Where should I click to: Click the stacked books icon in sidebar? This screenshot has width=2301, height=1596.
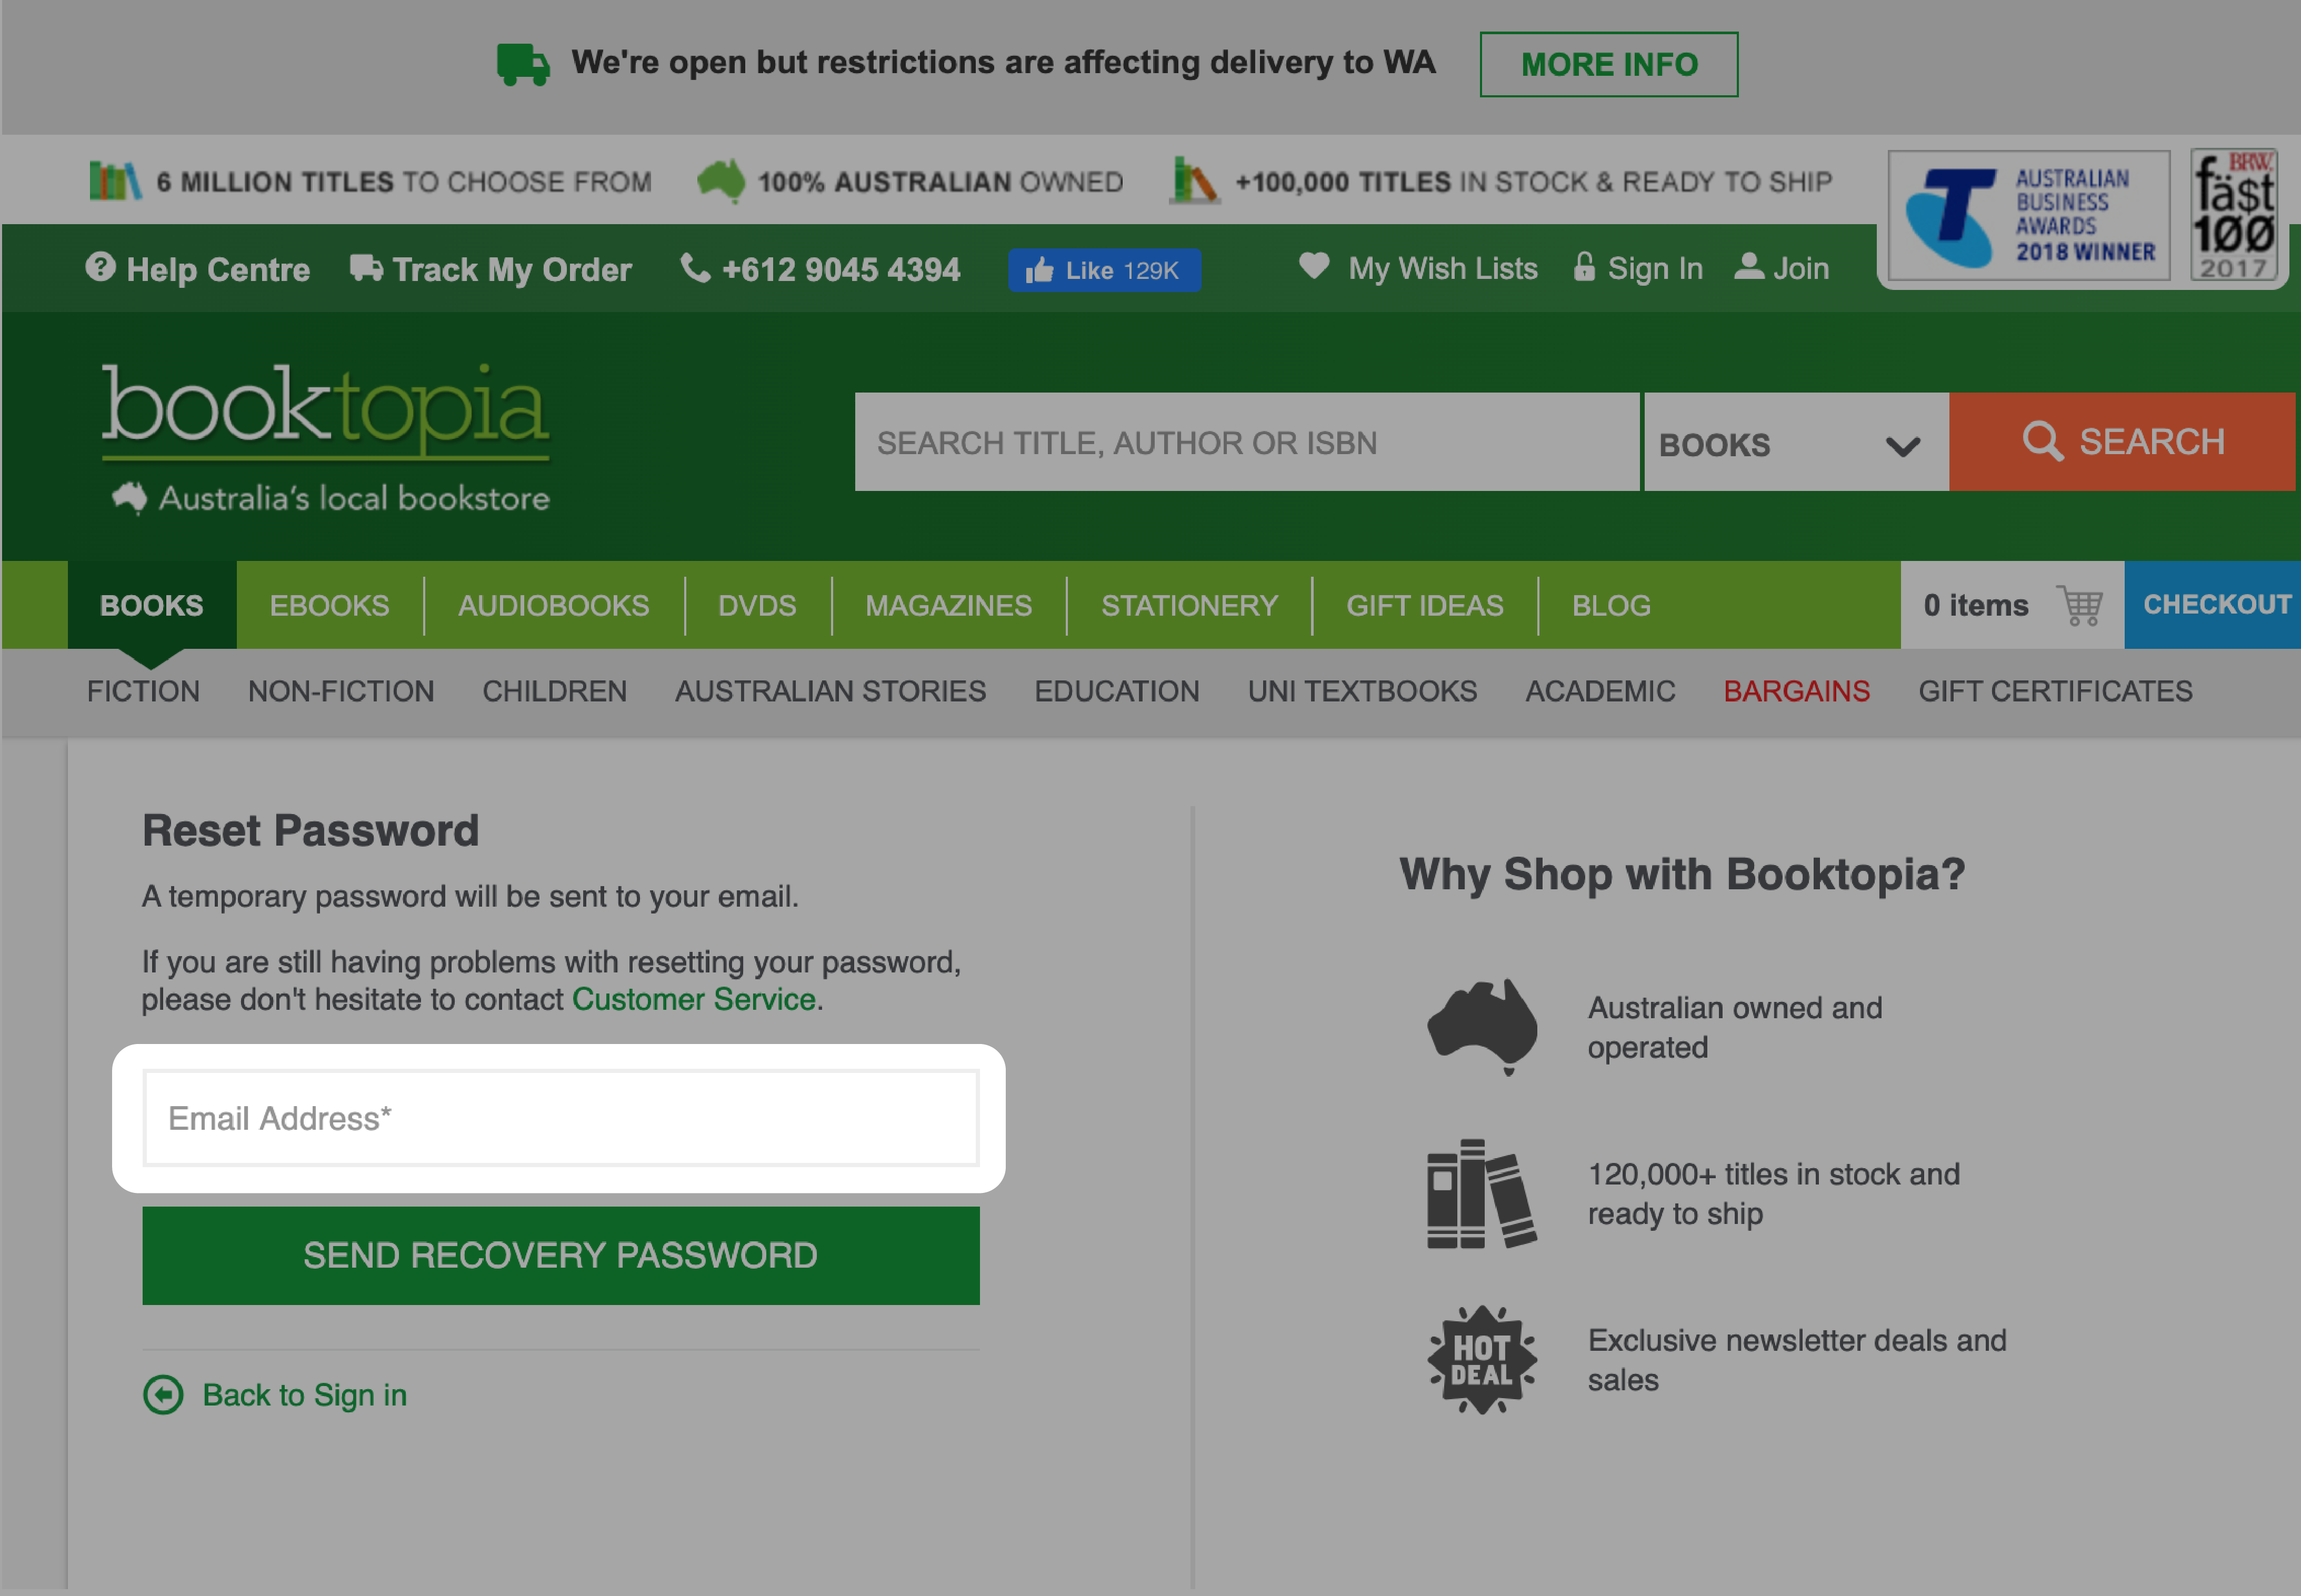tap(1481, 1194)
